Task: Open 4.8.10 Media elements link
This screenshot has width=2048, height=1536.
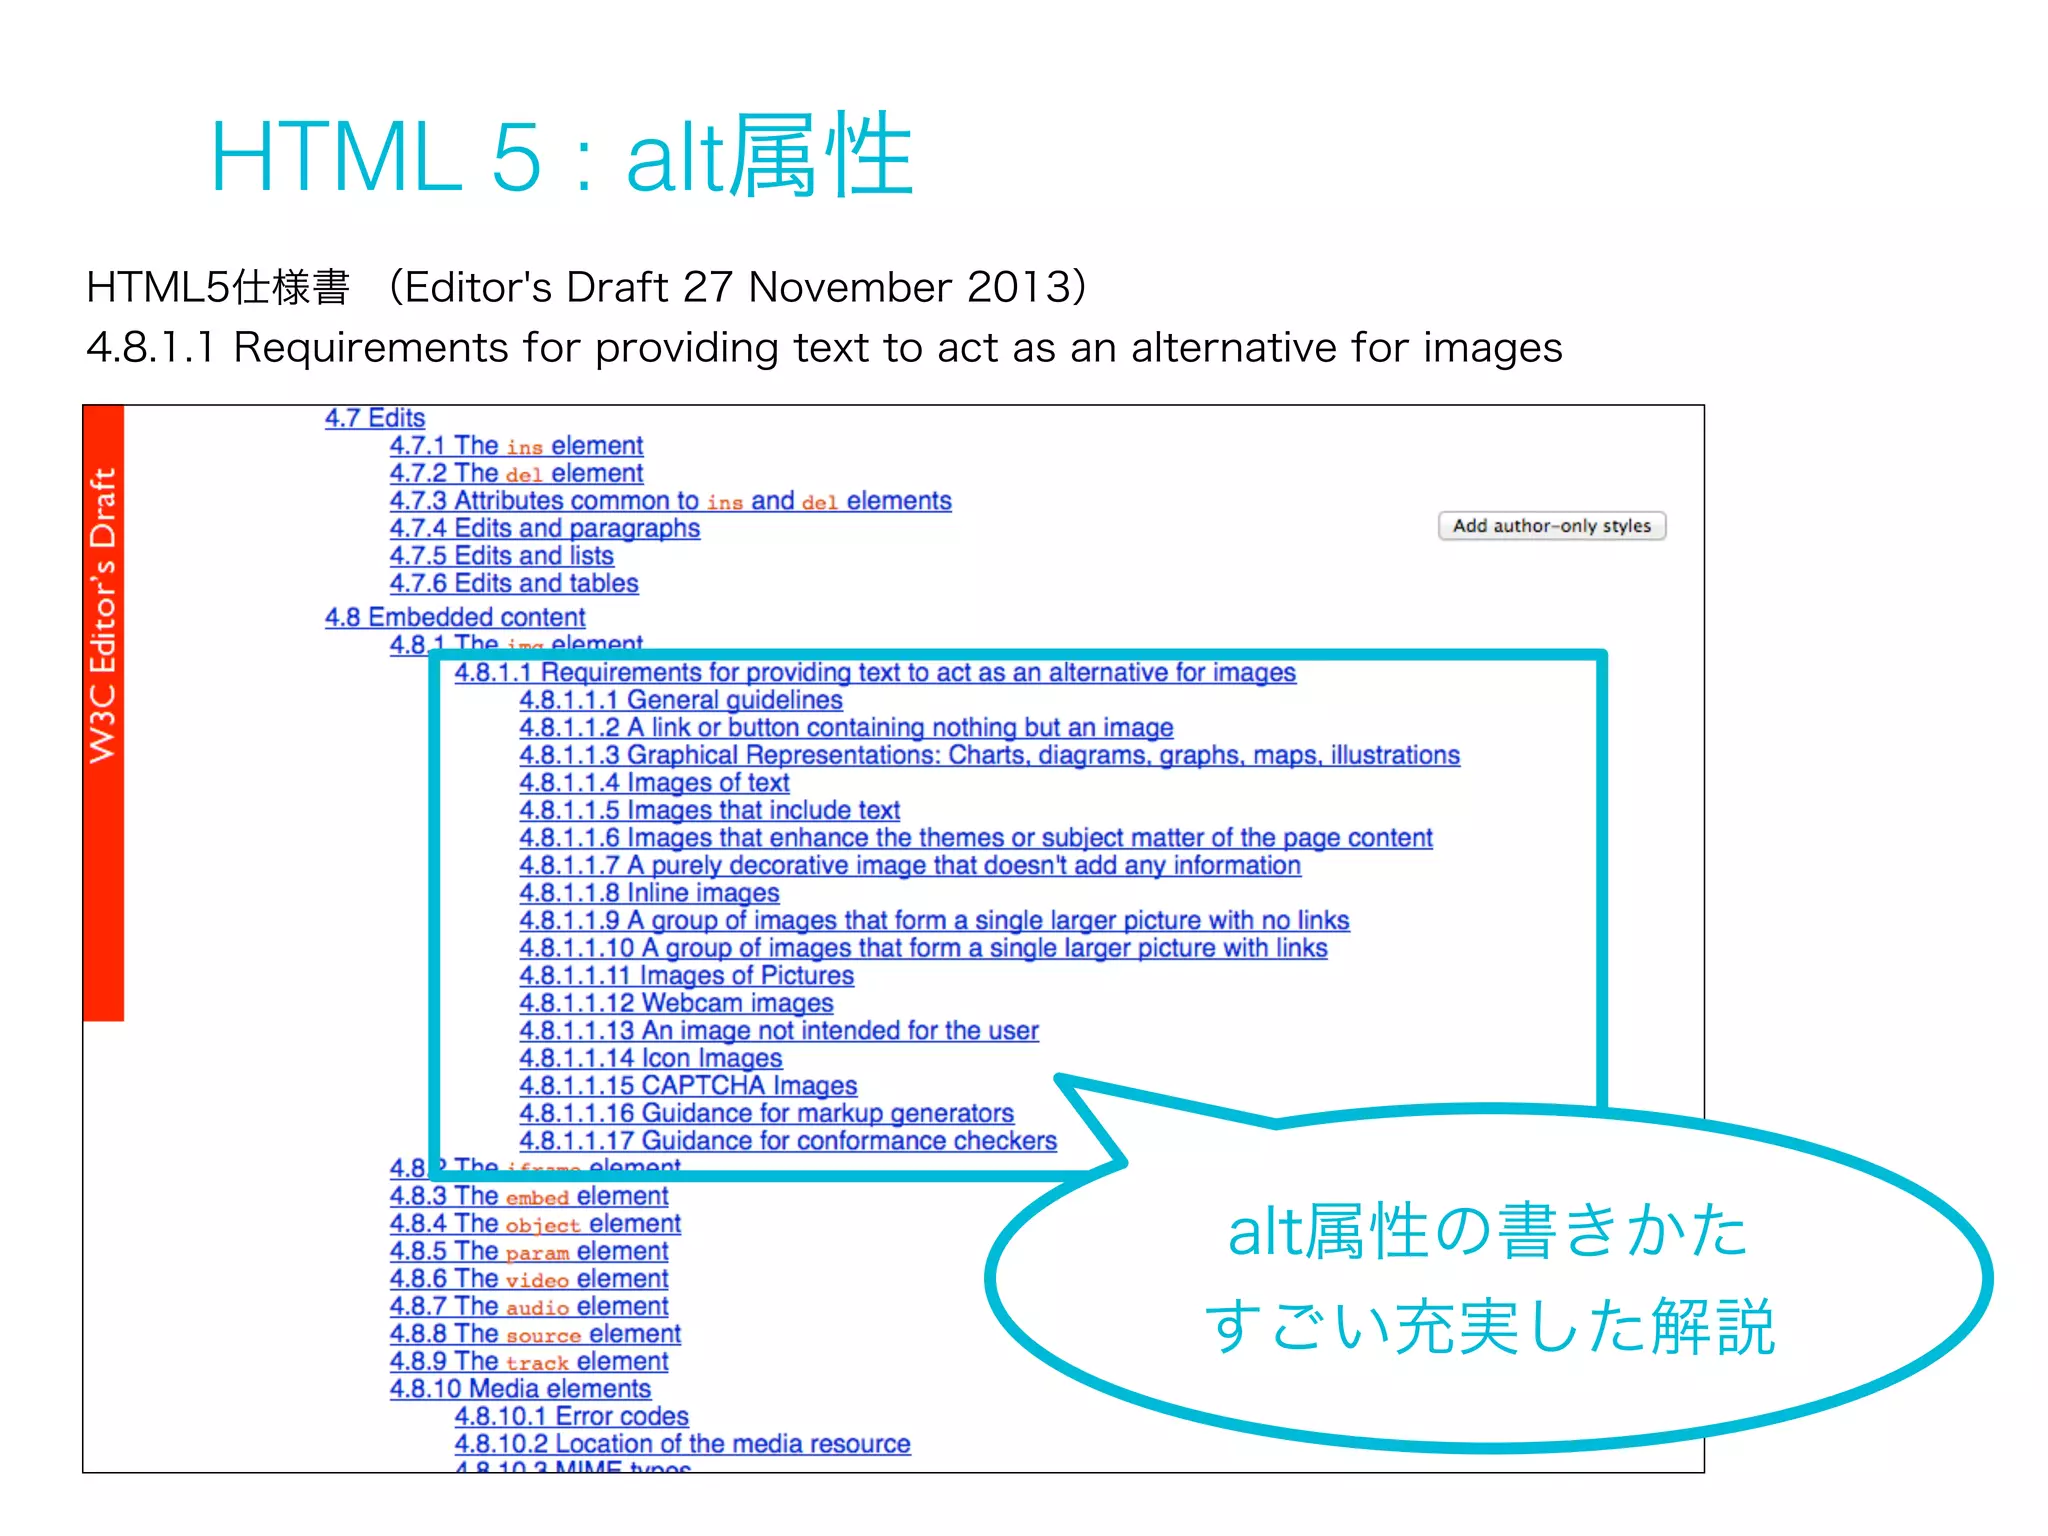Action: (x=520, y=1389)
